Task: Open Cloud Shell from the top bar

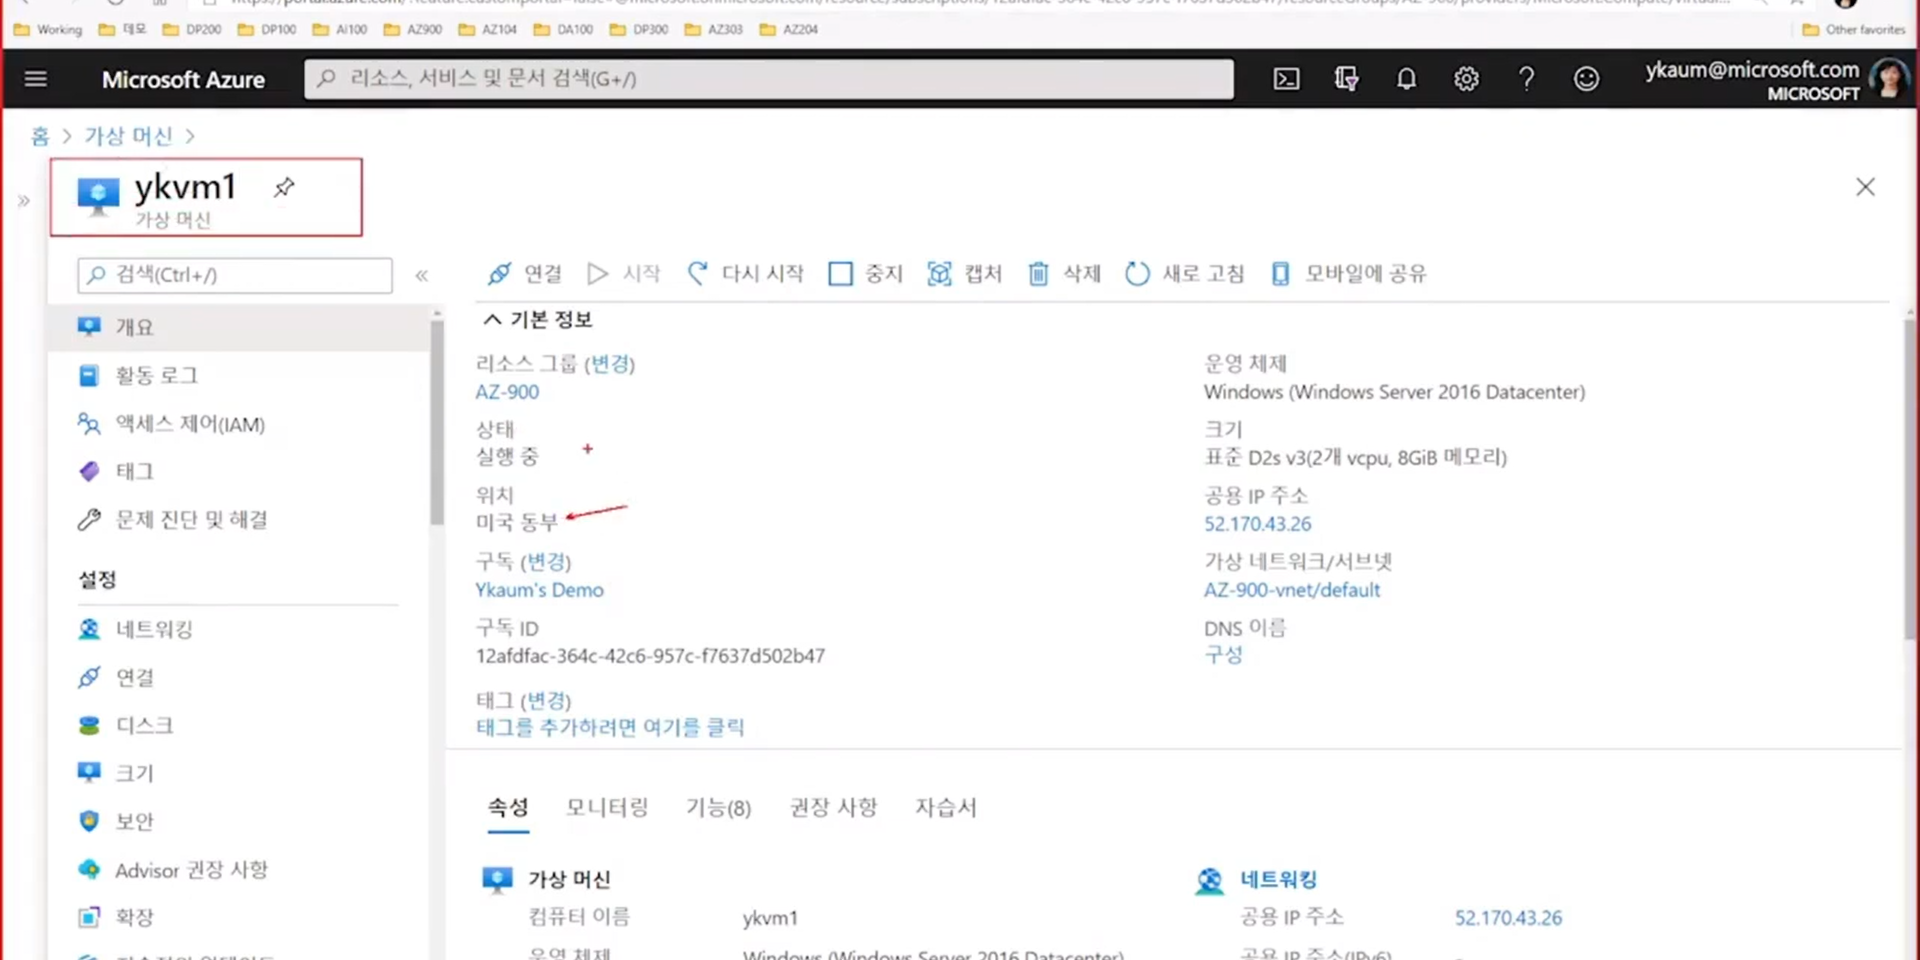Action: point(1286,78)
